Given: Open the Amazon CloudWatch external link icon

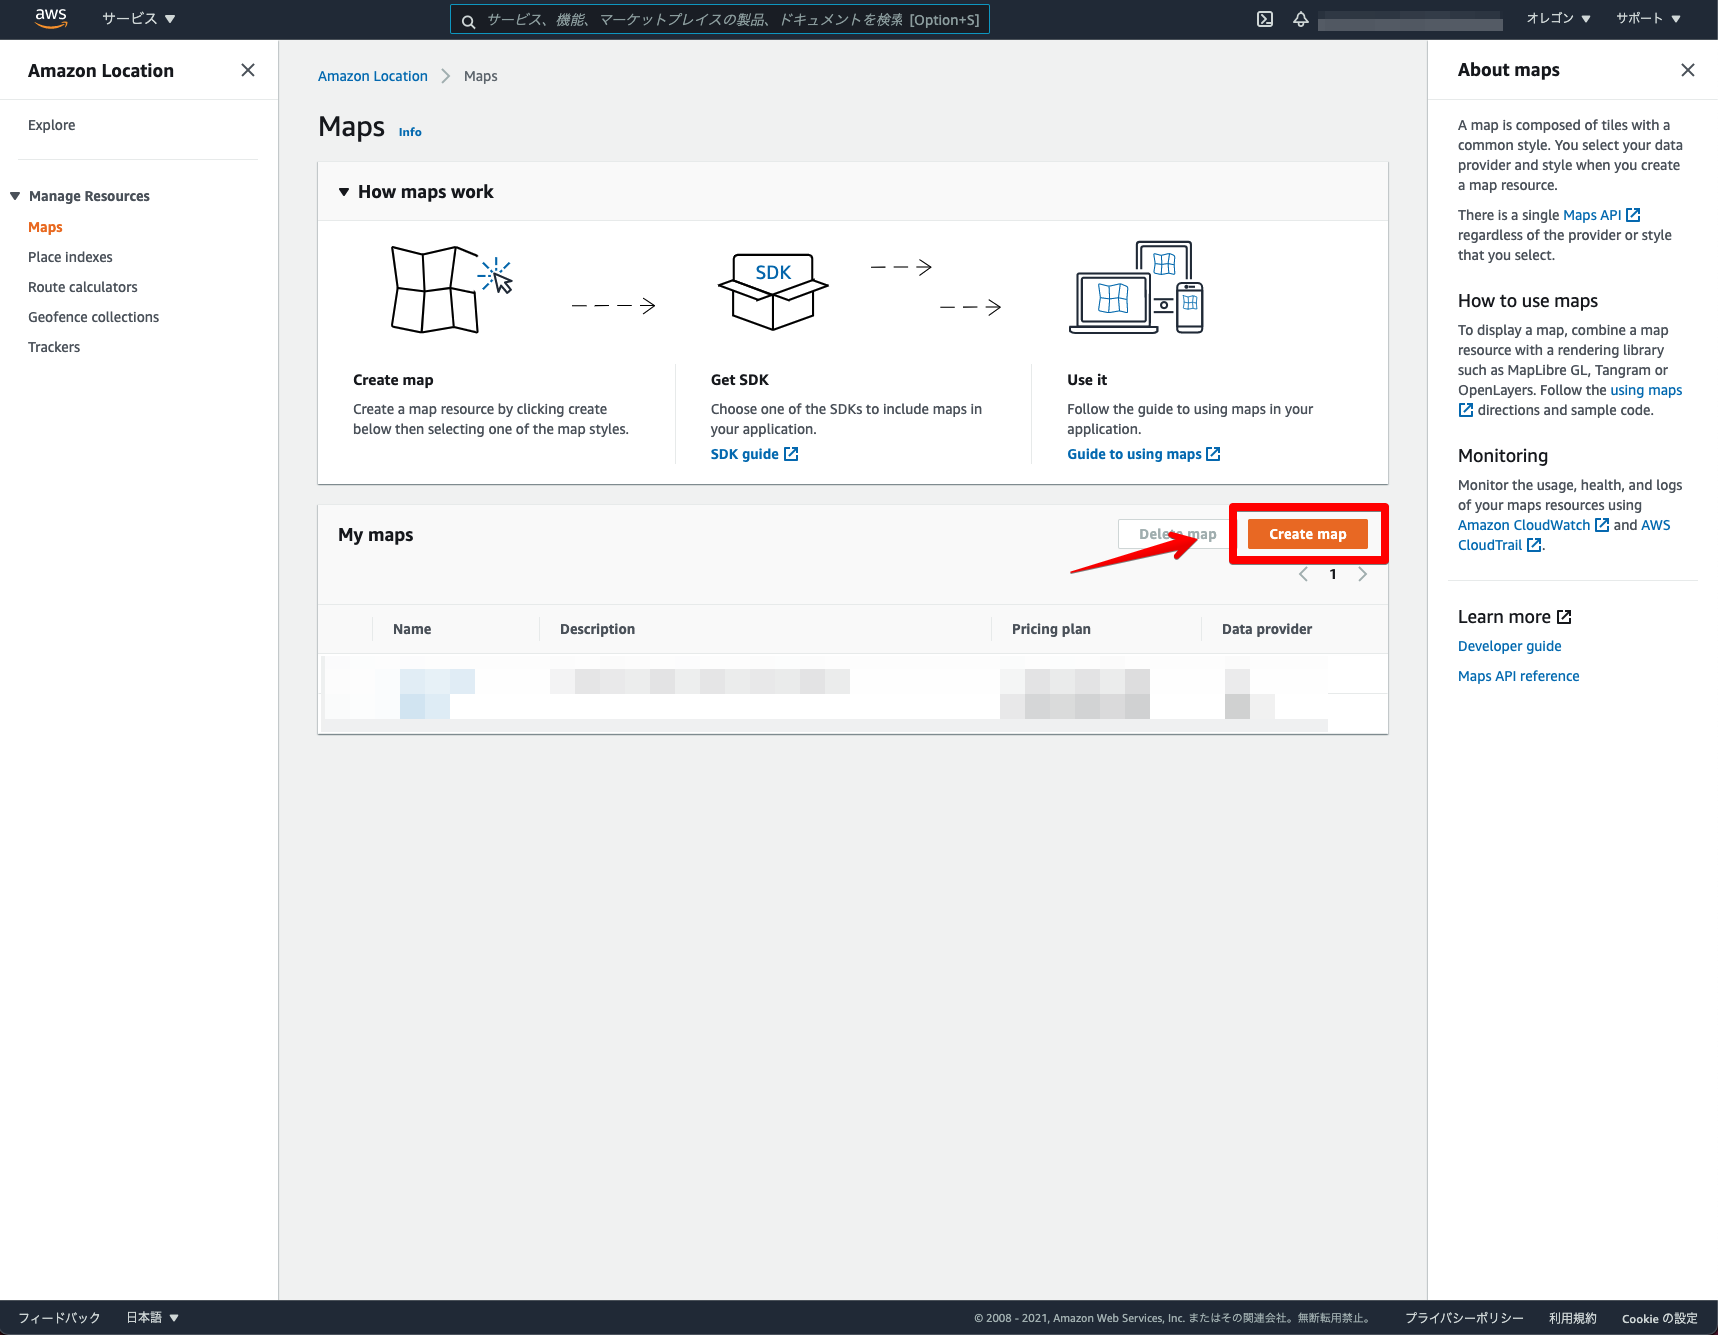Looking at the screenshot, I should [1601, 524].
